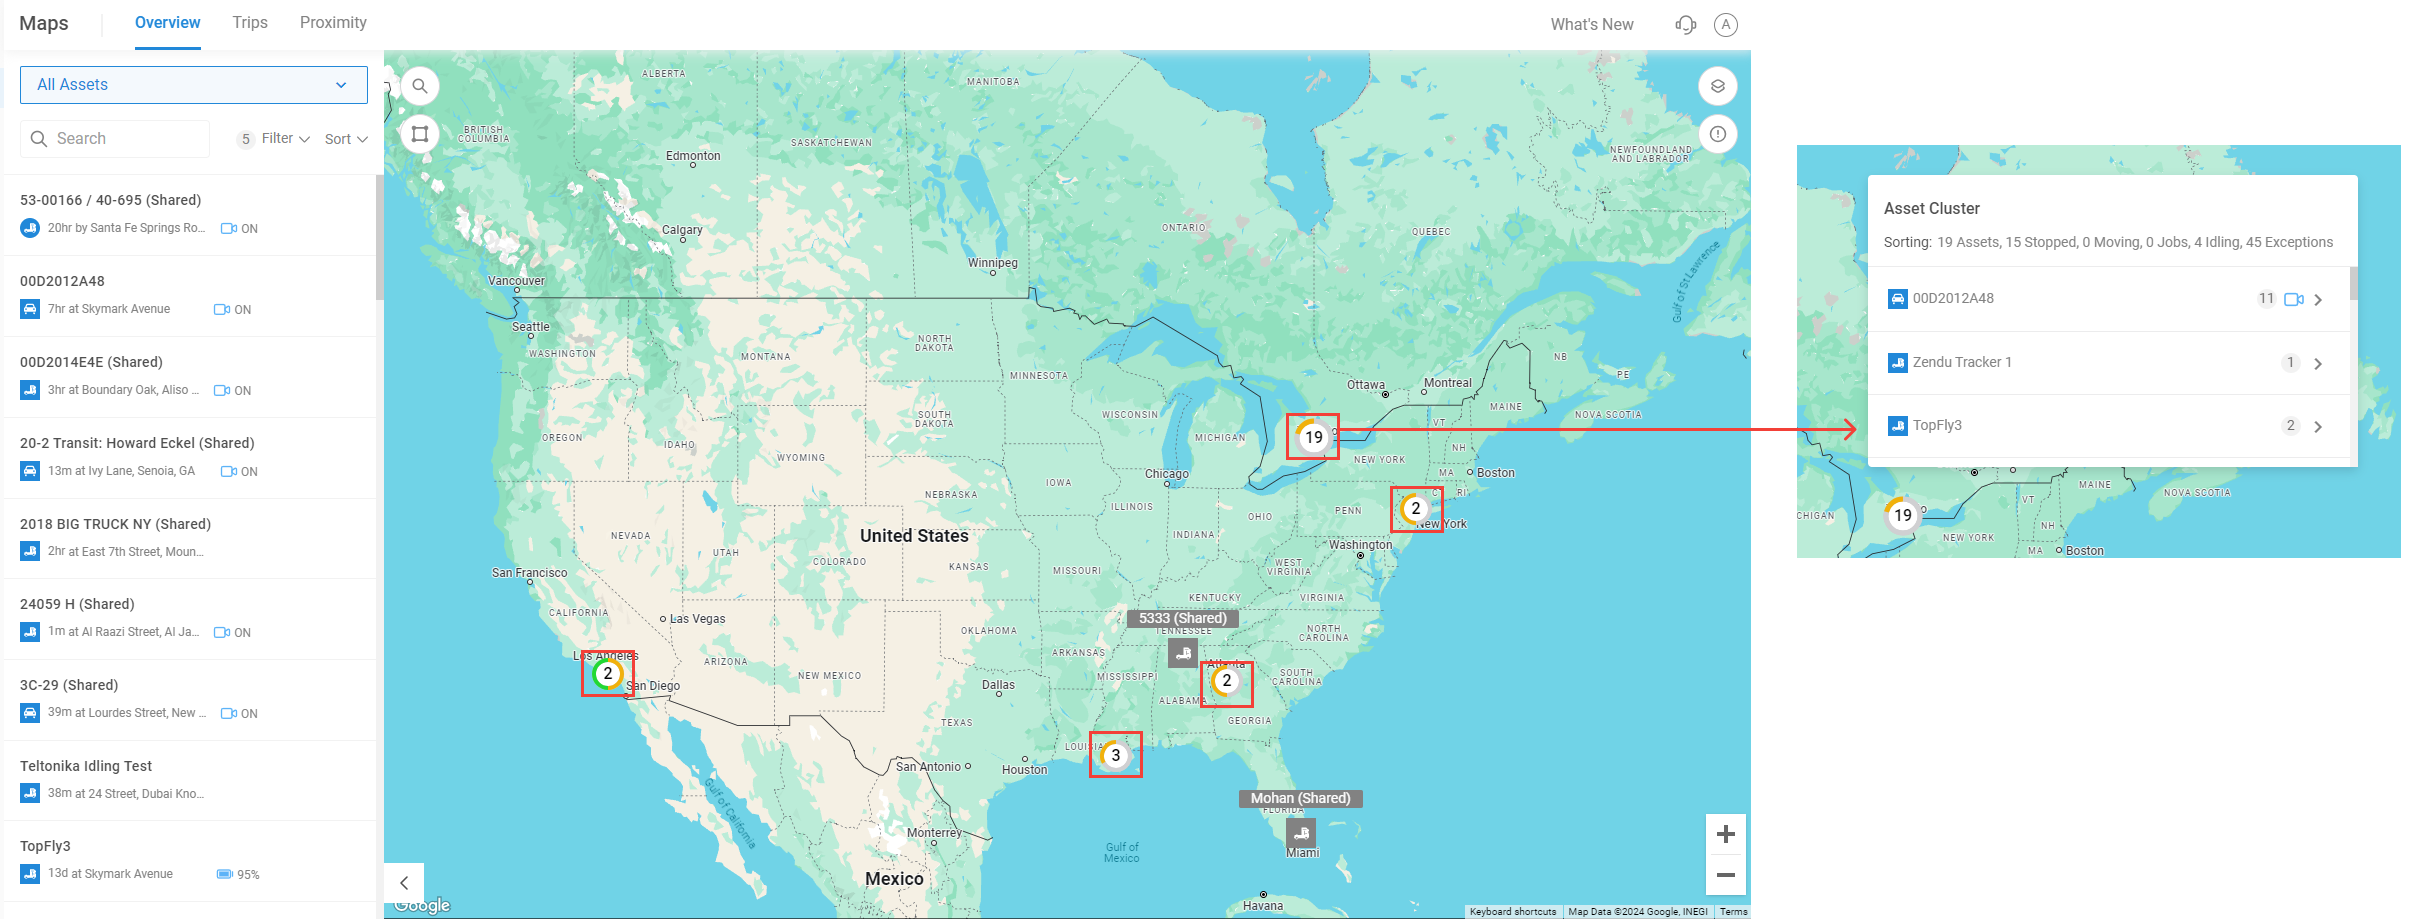Click the Google logo on map
Screen dimensions: 2409x919
tap(422, 905)
